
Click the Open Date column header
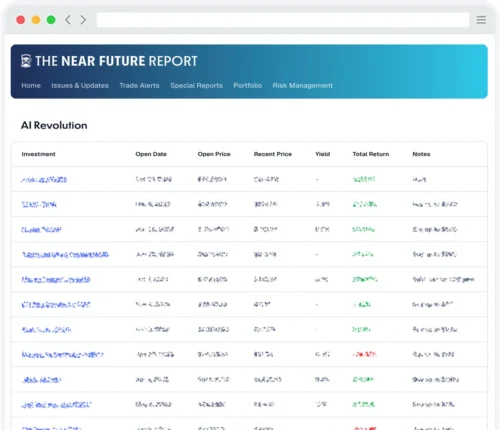pyautogui.click(x=151, y=154)
